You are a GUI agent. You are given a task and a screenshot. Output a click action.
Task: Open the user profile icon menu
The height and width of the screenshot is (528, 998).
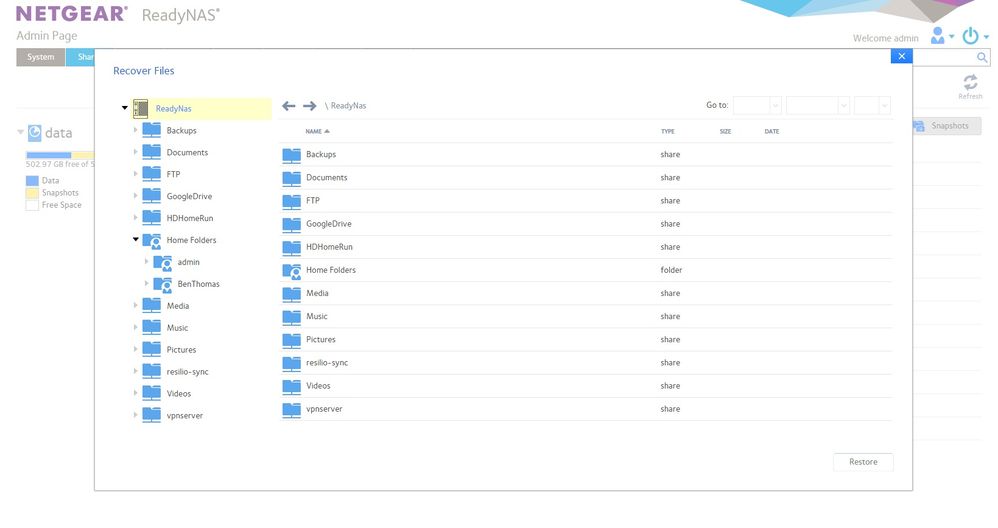tap(938, 37)
